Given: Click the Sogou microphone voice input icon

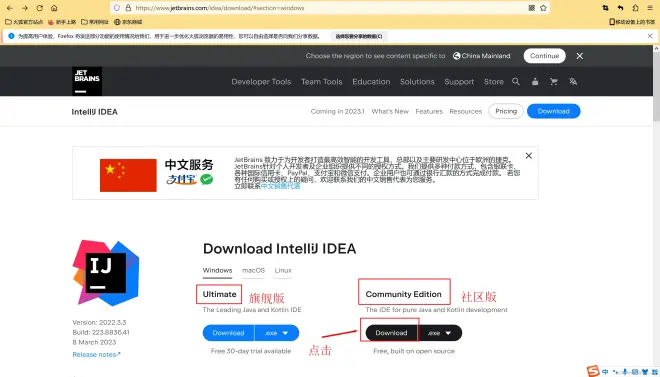Looking at the screenshot, I should click(625, 372).
